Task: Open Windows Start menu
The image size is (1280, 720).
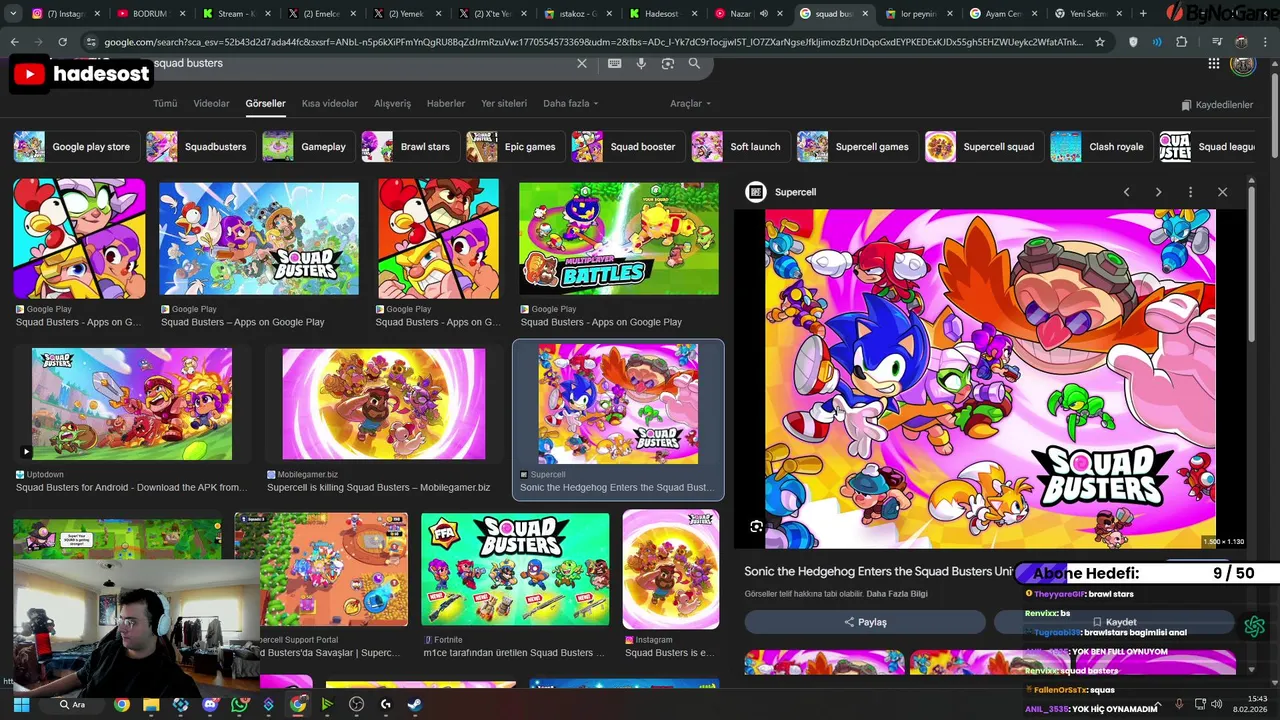Action: (21, 704)
